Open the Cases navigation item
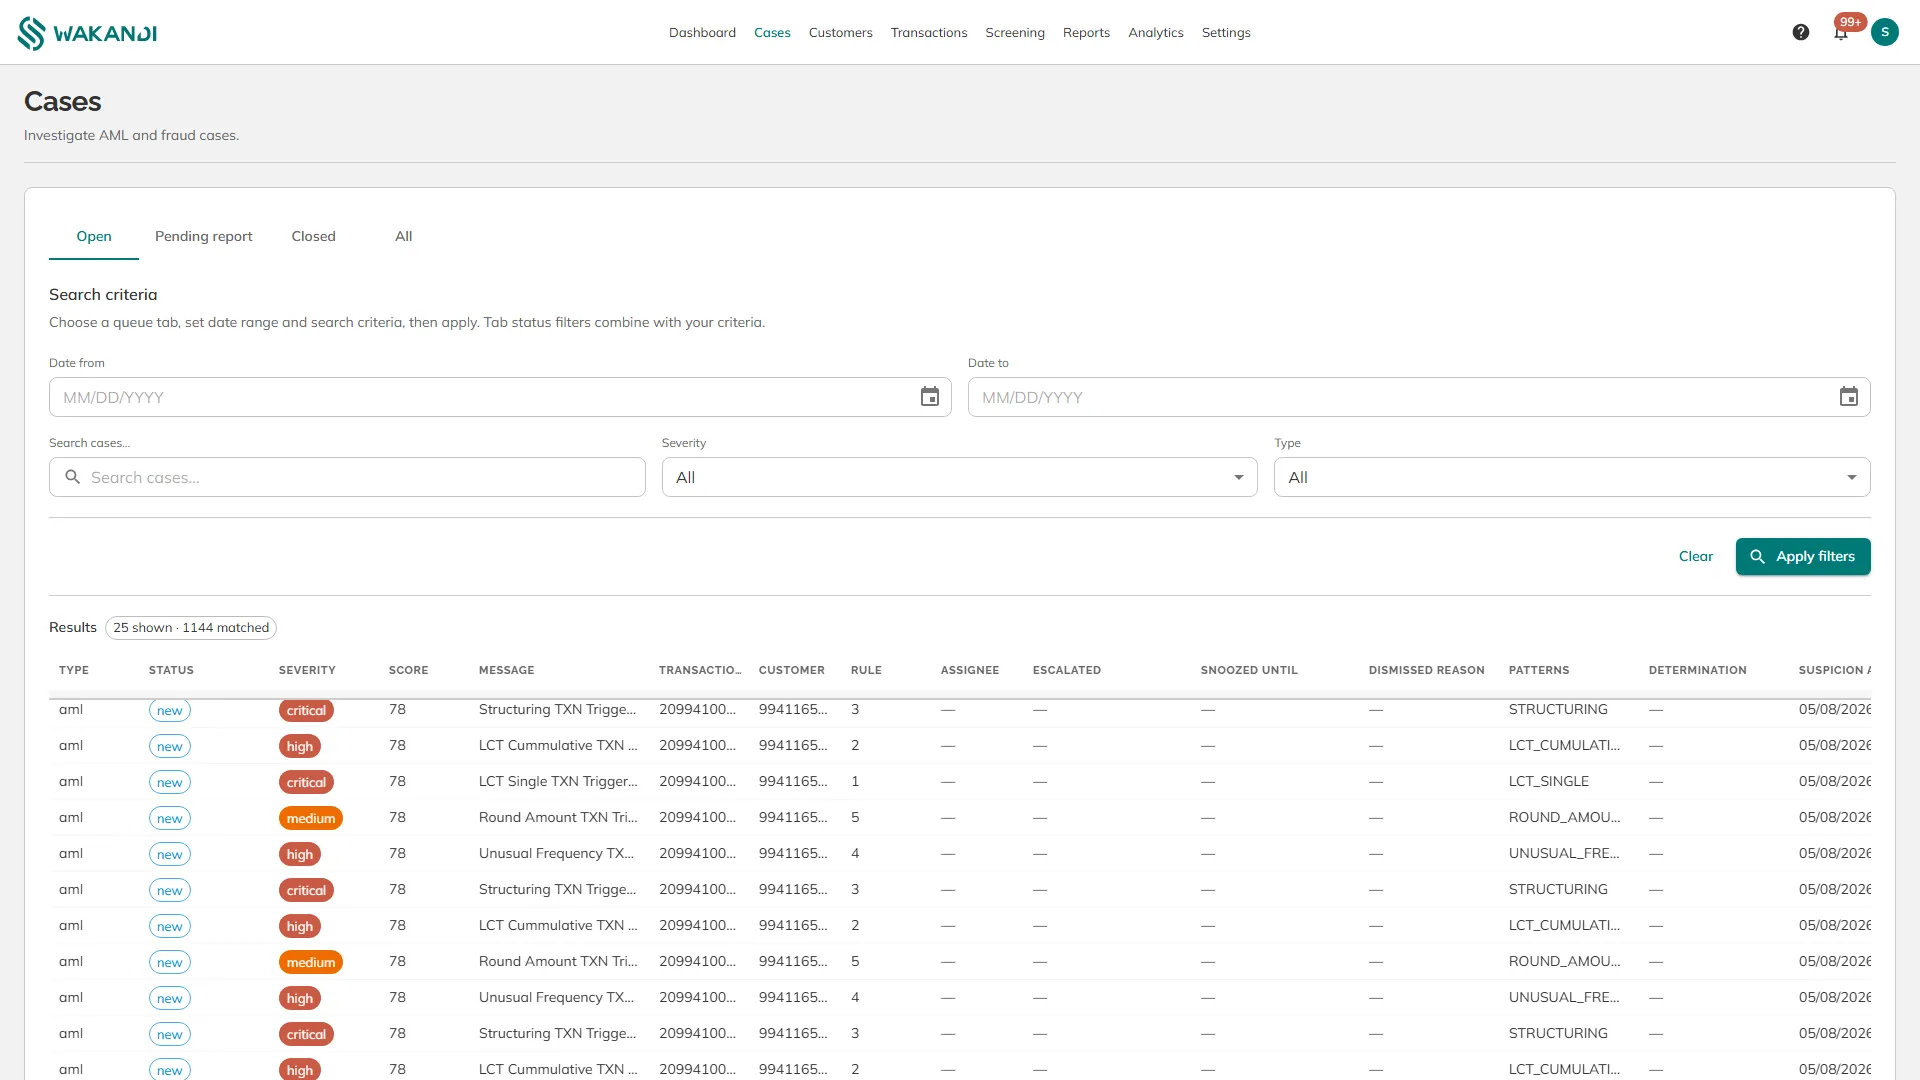The width and height of the screenshot is (1920, 1080). coord(772,33)
